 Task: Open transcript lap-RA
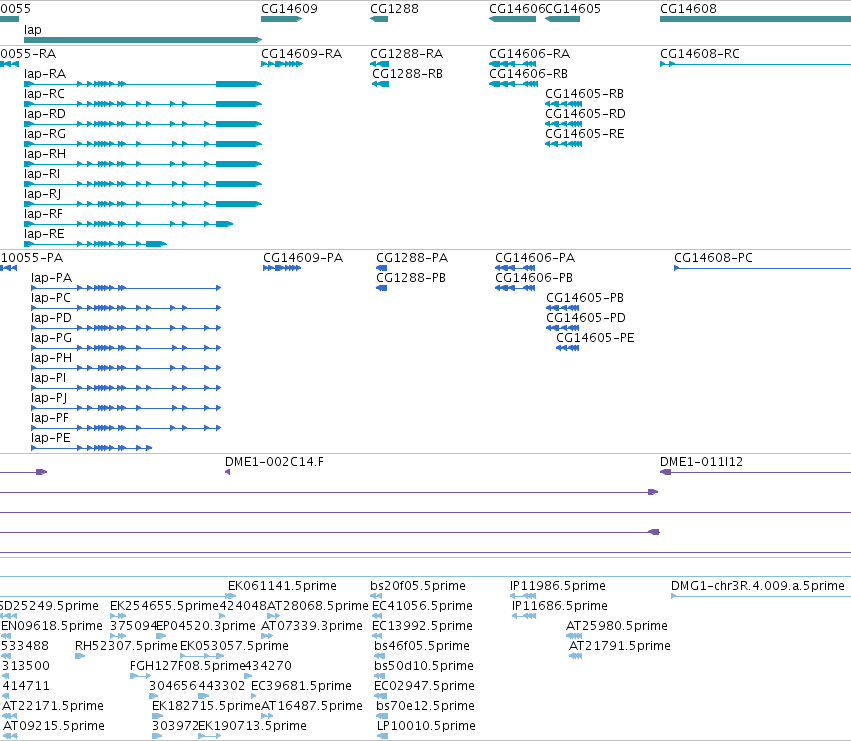point(45,74)
